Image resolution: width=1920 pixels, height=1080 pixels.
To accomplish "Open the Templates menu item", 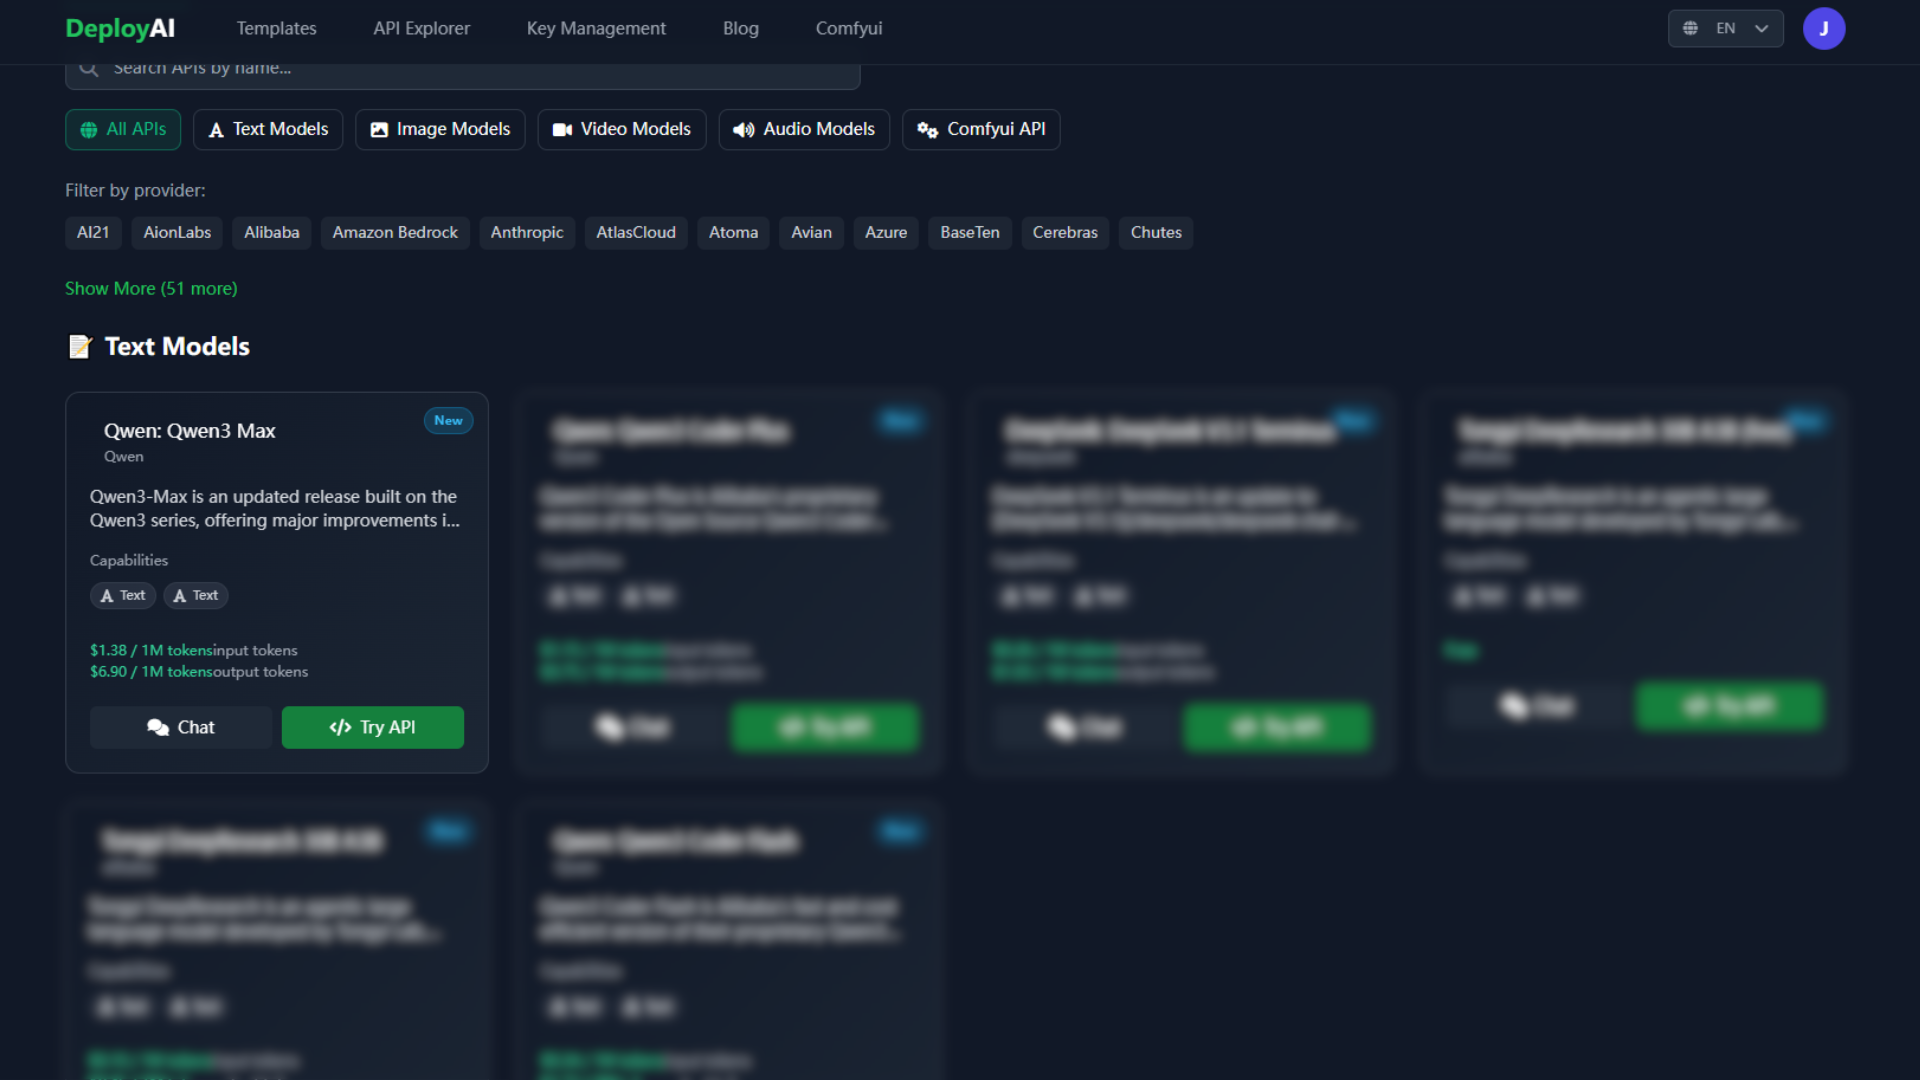I will [x=276, y=28].
